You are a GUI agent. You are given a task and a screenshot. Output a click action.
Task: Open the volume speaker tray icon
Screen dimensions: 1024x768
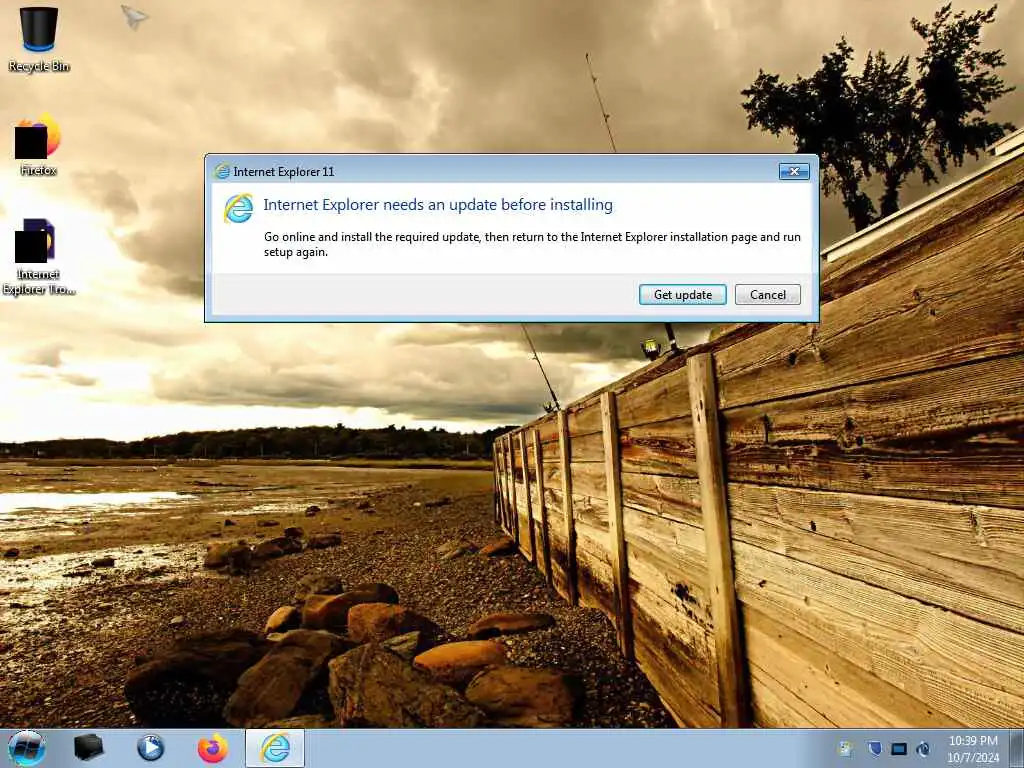(923, 748)
